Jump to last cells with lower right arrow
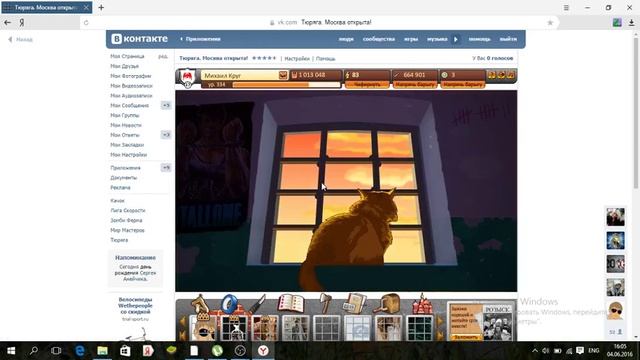The image size is (640, 360). coord(440,335)
